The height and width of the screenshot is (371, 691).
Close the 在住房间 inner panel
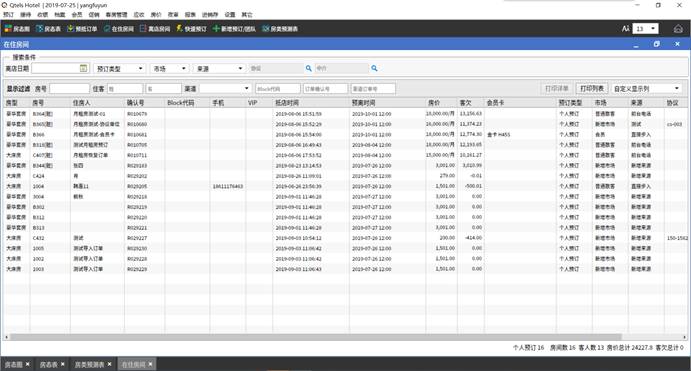[x=677, y=44]
